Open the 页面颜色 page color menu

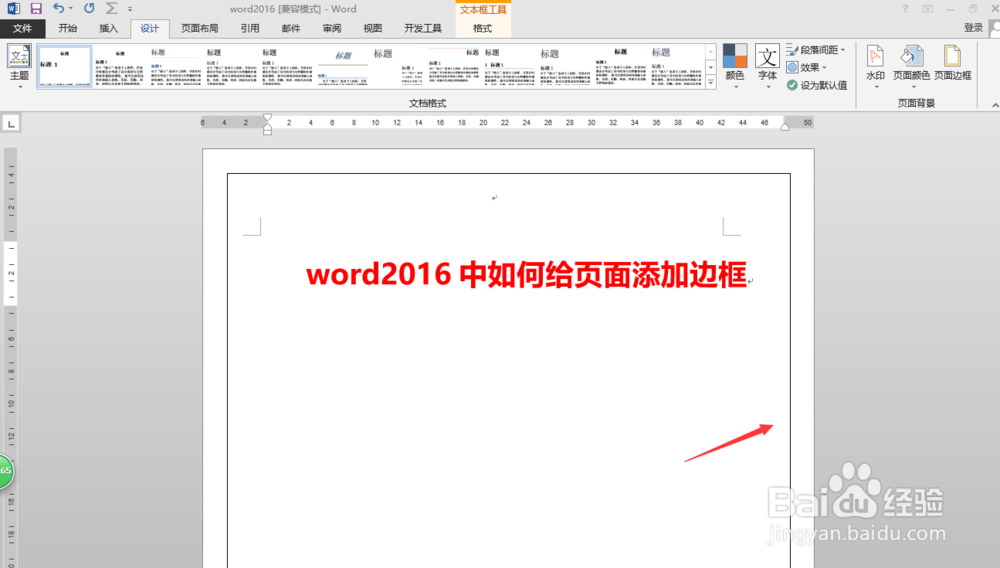point(911,66)
